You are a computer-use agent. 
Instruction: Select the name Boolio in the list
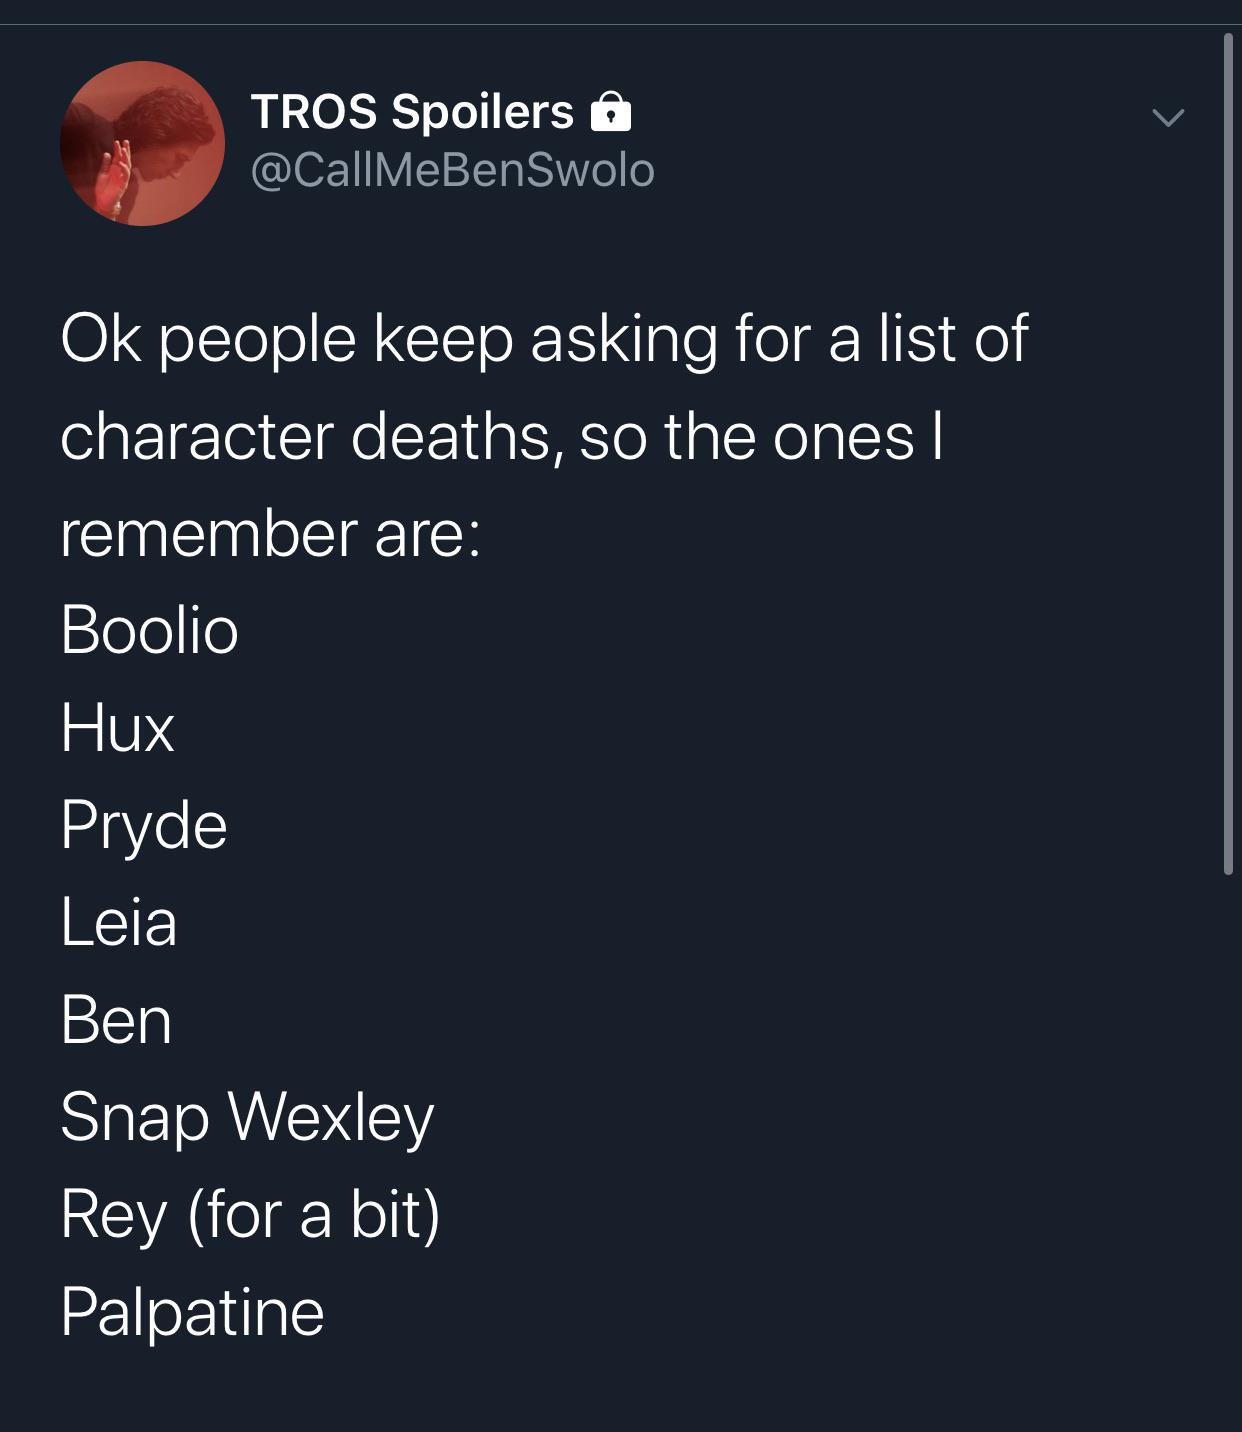click(149, 630)
